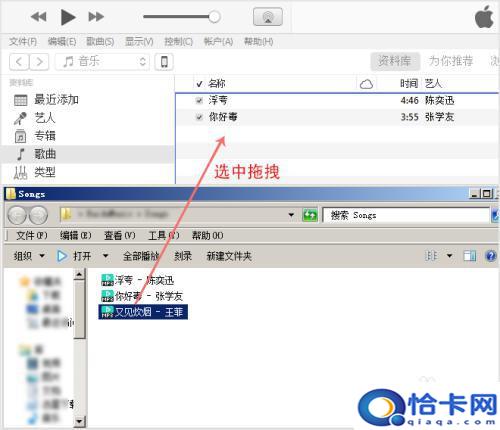
Task: Select the 浮夸 song row name
Action: point(218,100)
